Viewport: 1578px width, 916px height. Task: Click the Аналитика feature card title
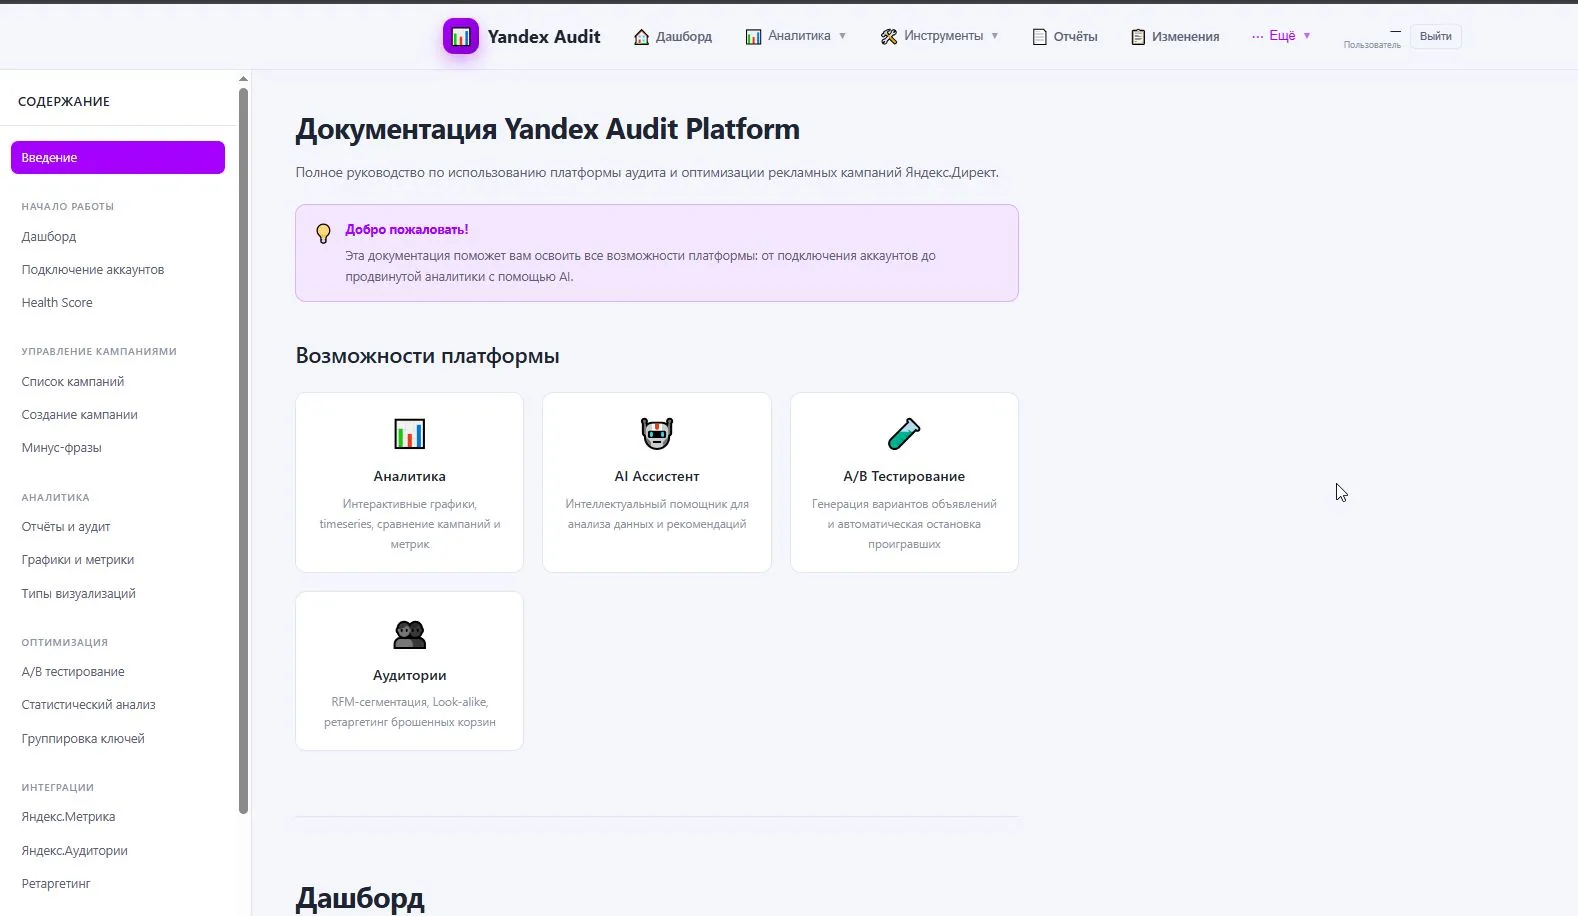(x=410, y=477)
